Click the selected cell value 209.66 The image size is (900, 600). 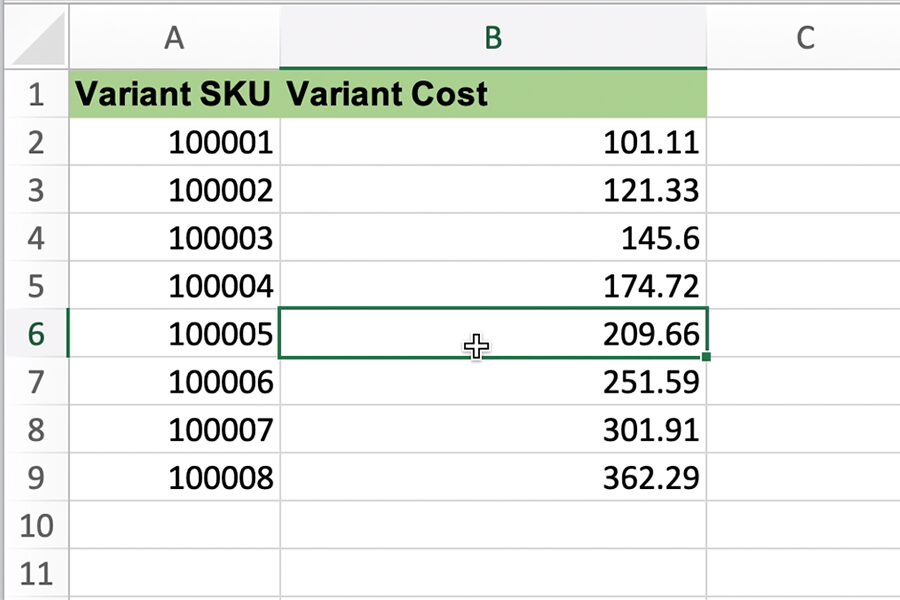(x=651, y=334)
